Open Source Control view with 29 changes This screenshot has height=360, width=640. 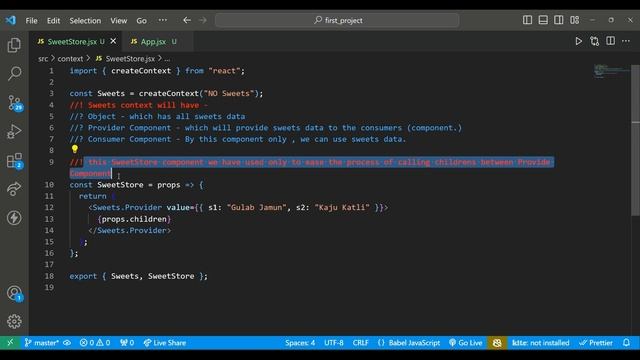(x=15, y=103)
